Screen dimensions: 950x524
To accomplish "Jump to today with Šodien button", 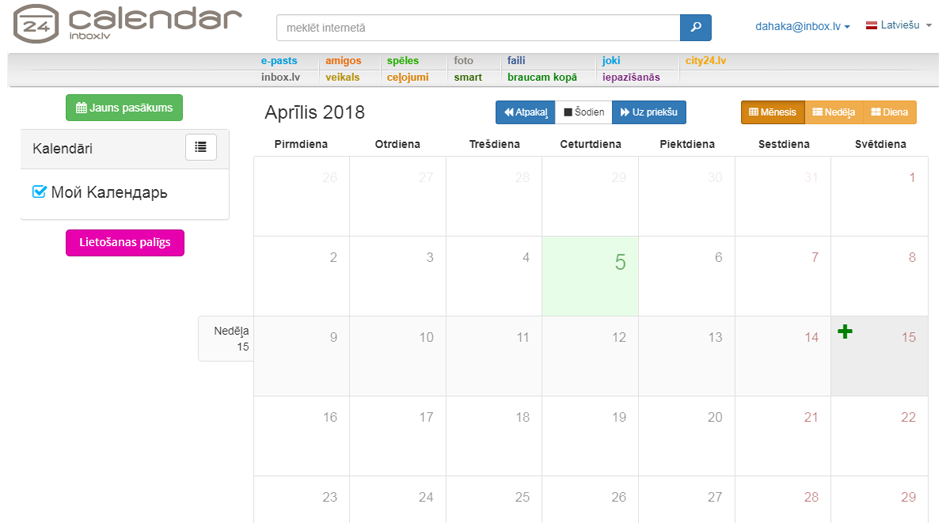I will [x=583, y=112].
